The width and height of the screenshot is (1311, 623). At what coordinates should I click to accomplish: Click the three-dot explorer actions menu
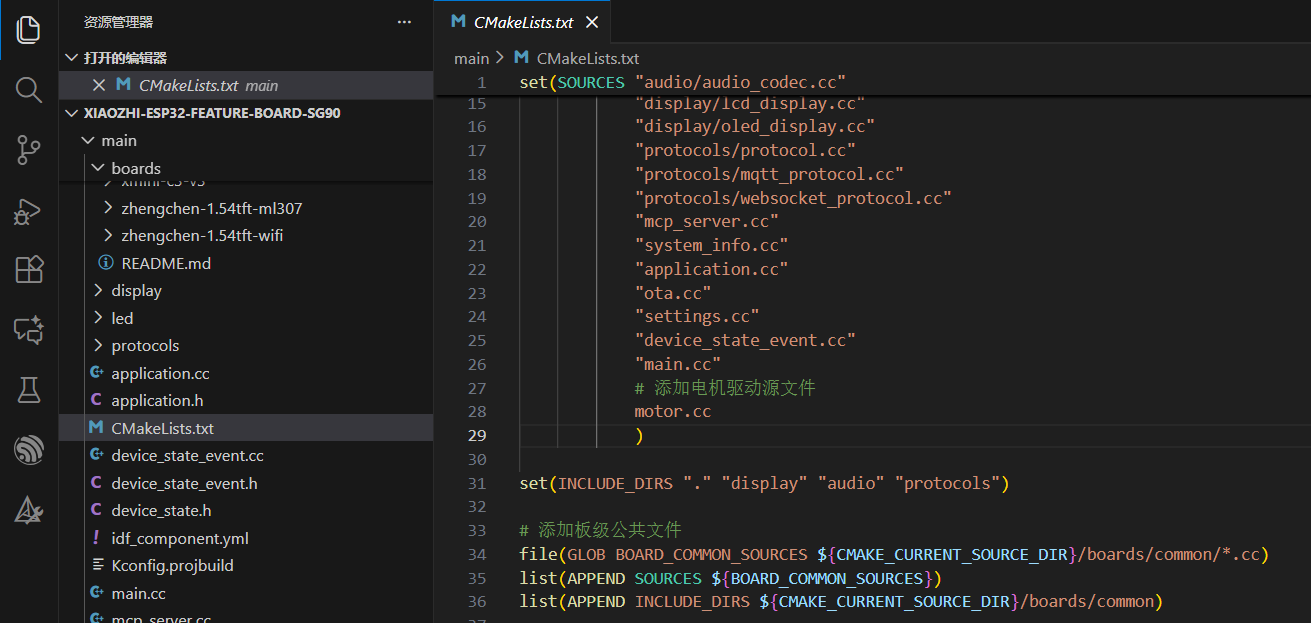(404, 22)
